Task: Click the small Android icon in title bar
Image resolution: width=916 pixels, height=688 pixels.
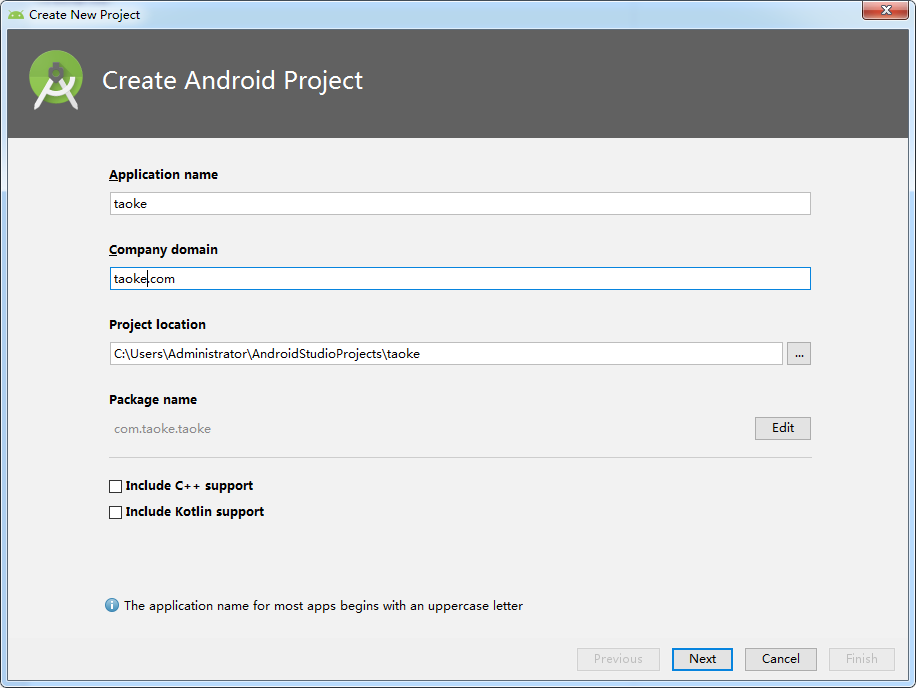Action: (16, 15)
